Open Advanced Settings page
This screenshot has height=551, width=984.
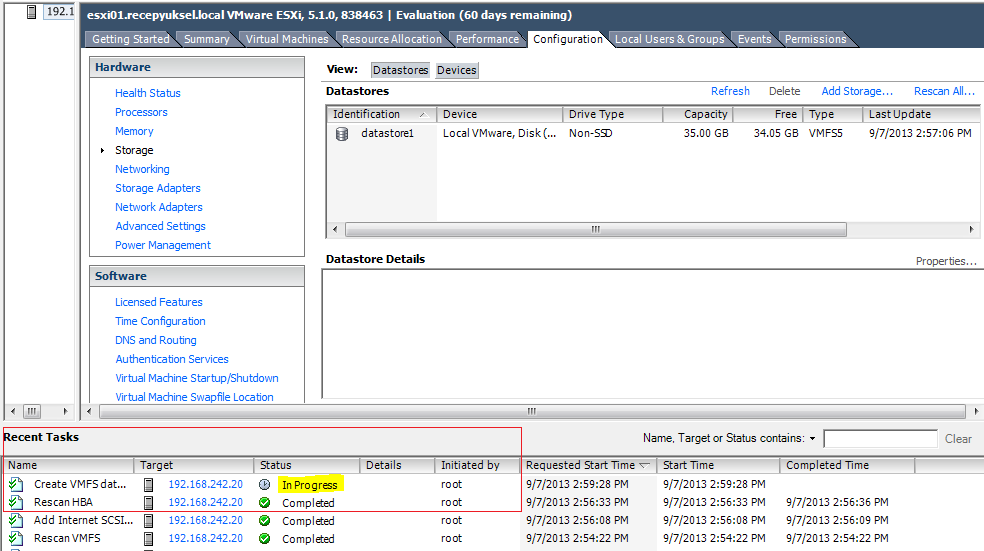click(161, 226)
